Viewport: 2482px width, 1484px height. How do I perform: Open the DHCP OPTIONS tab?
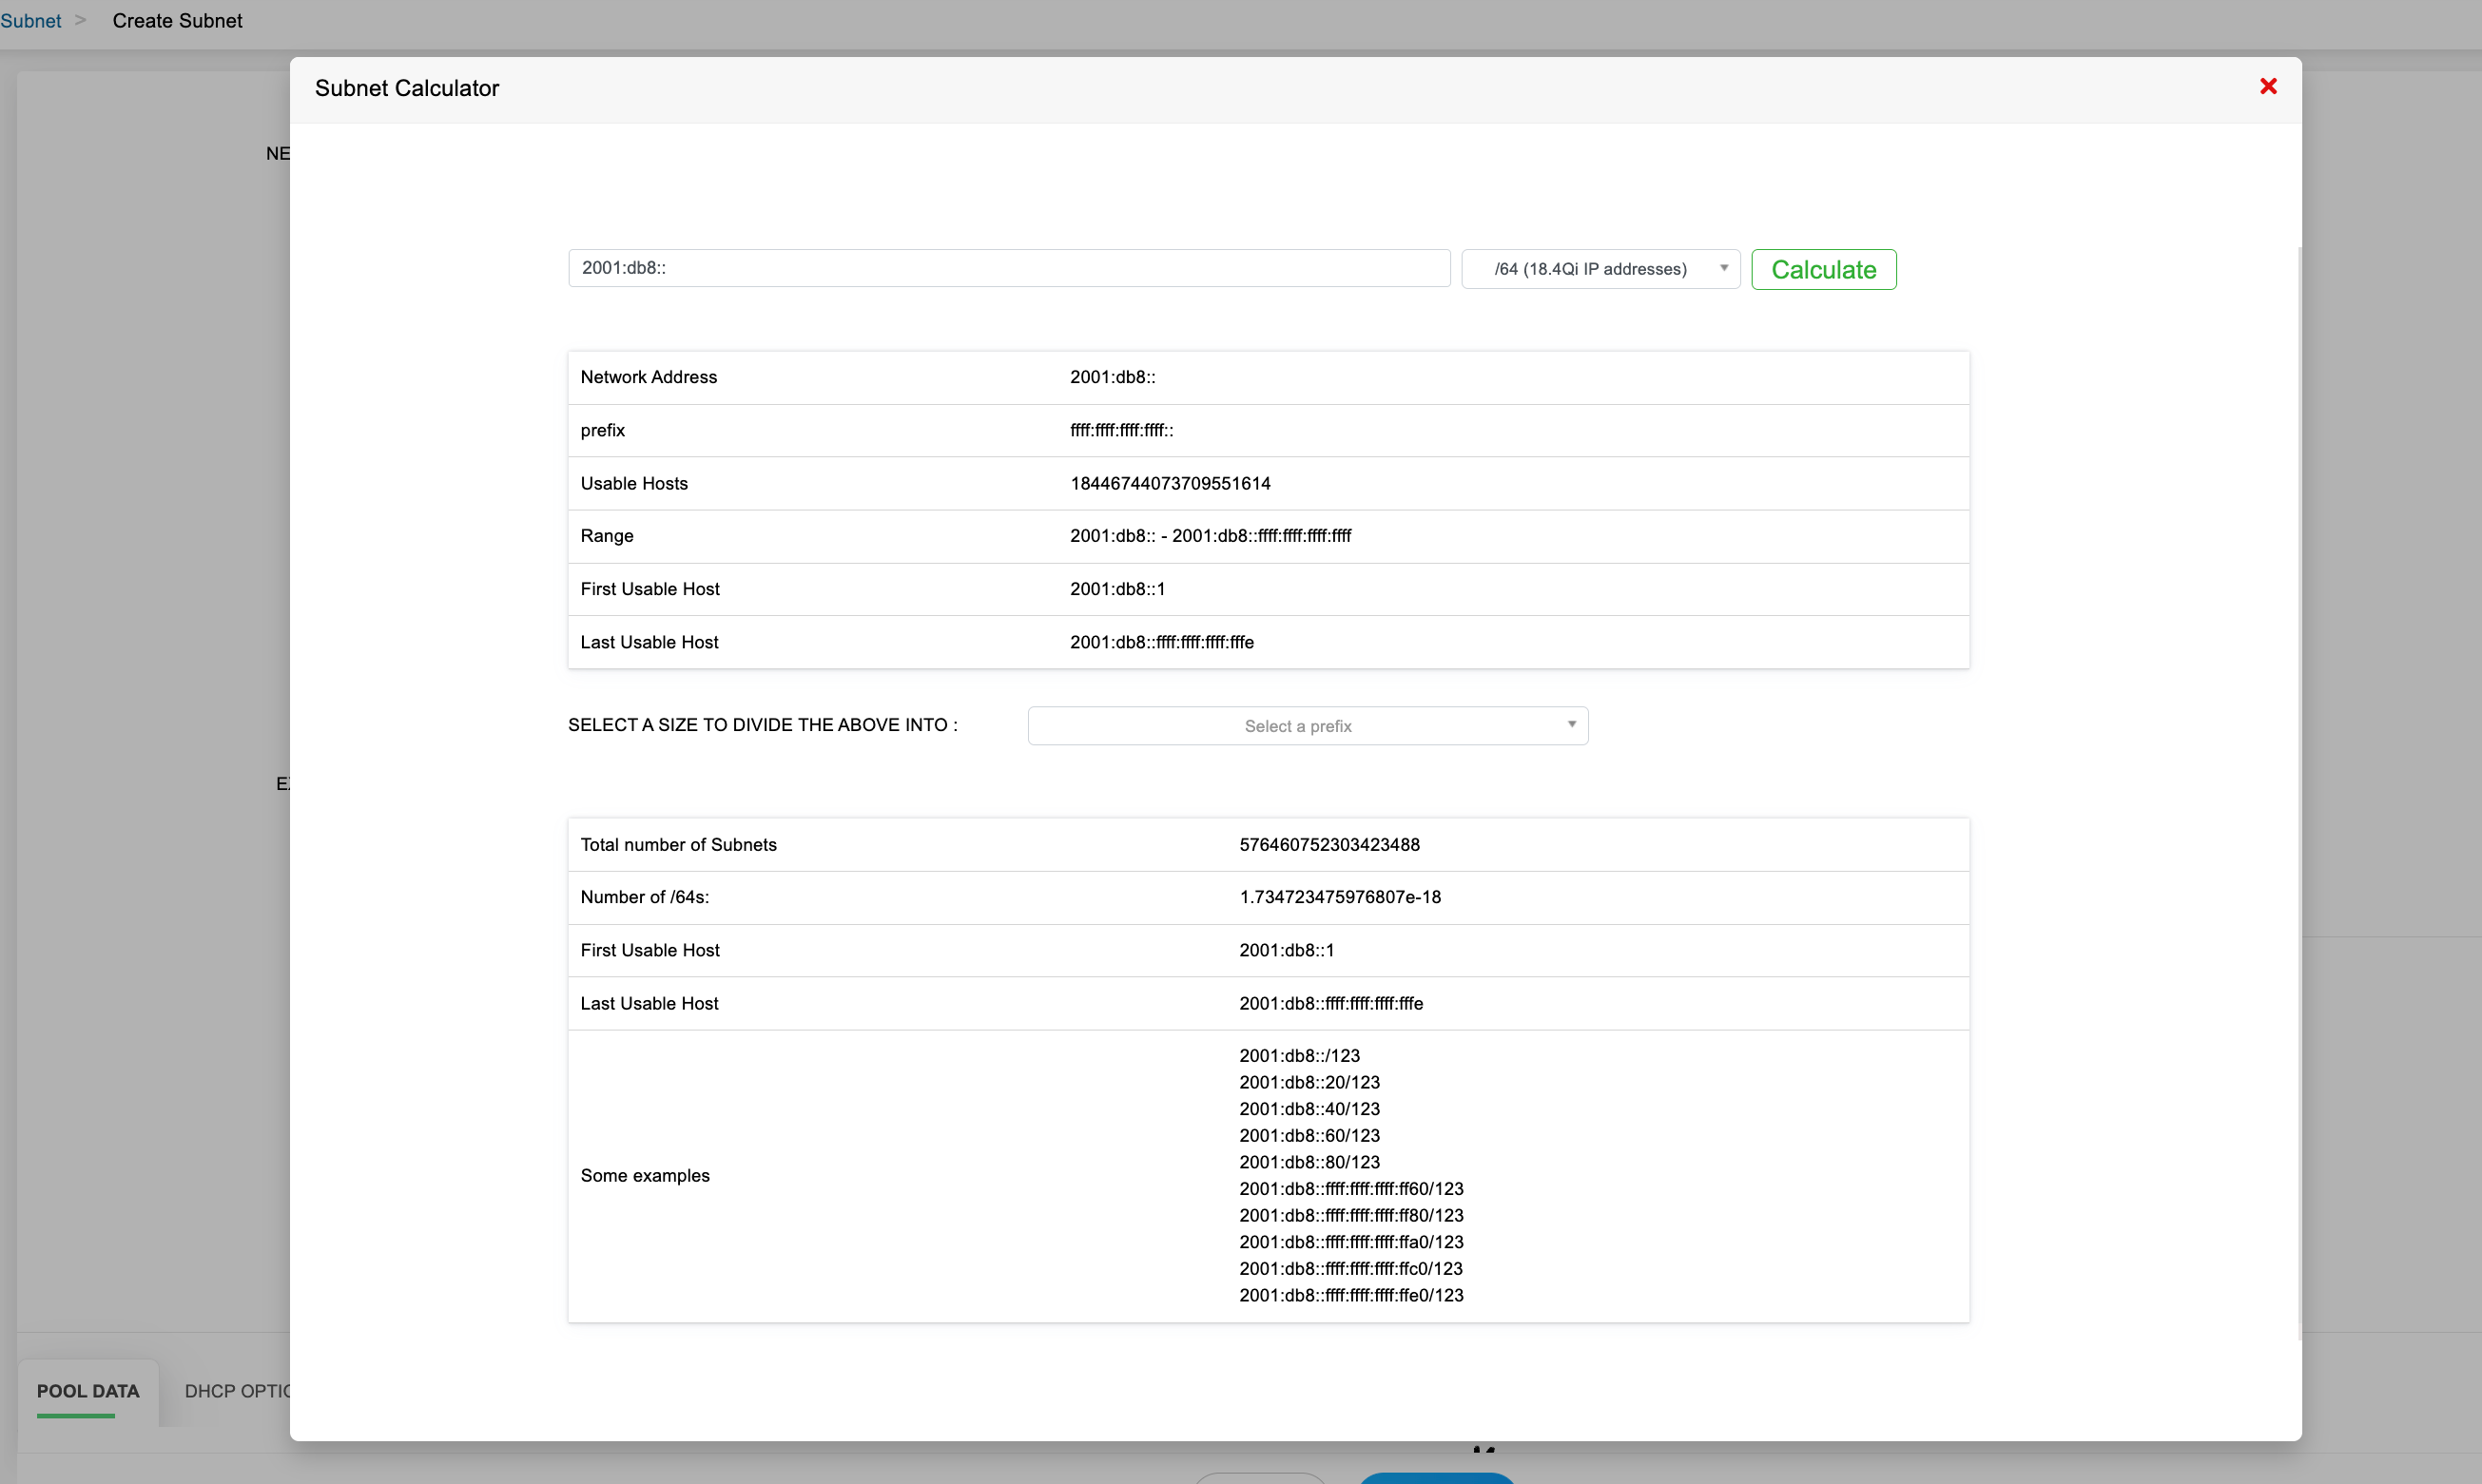point(237,1391)
